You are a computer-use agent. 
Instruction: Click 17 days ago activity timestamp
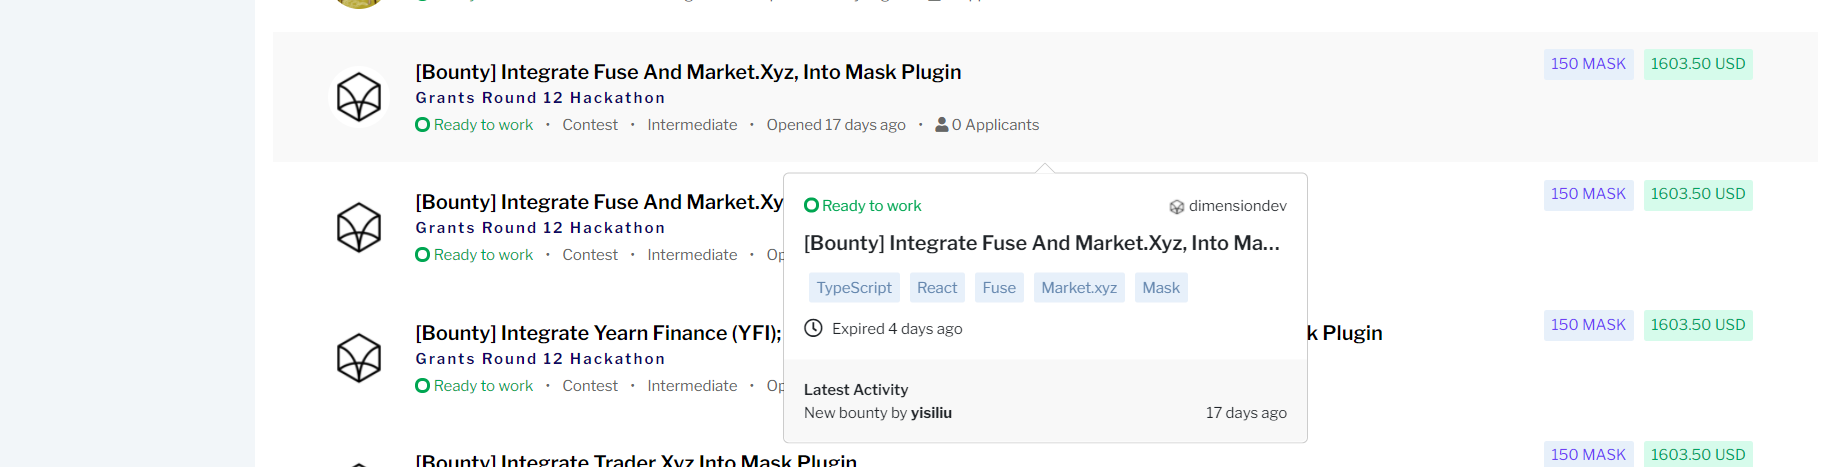pos(1246,413)
